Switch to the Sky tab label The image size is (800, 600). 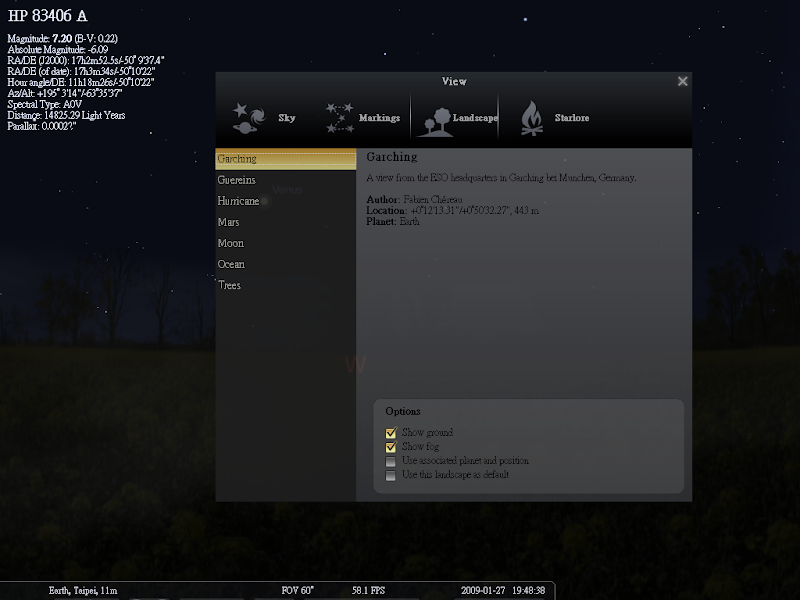tap(287, 118)
